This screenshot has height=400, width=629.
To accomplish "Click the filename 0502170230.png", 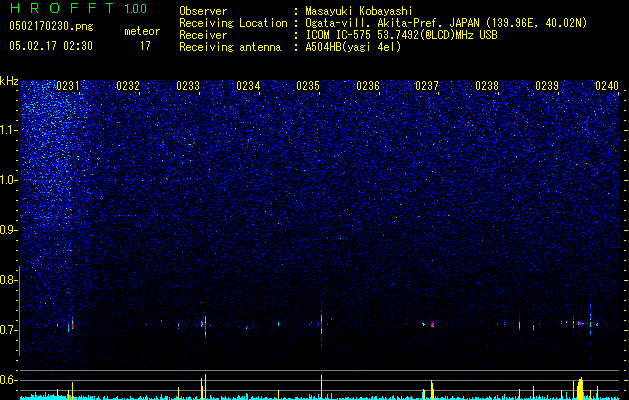I will click(51, 27).
